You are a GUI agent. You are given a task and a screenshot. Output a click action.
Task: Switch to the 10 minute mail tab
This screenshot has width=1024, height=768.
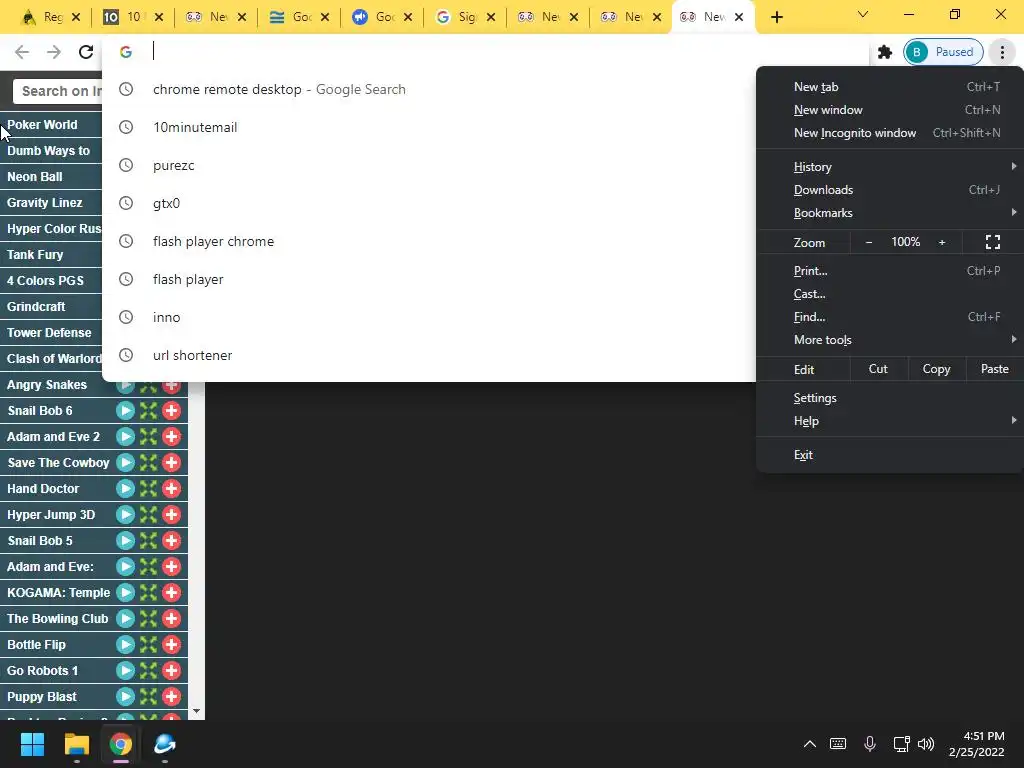coord(131,18)
